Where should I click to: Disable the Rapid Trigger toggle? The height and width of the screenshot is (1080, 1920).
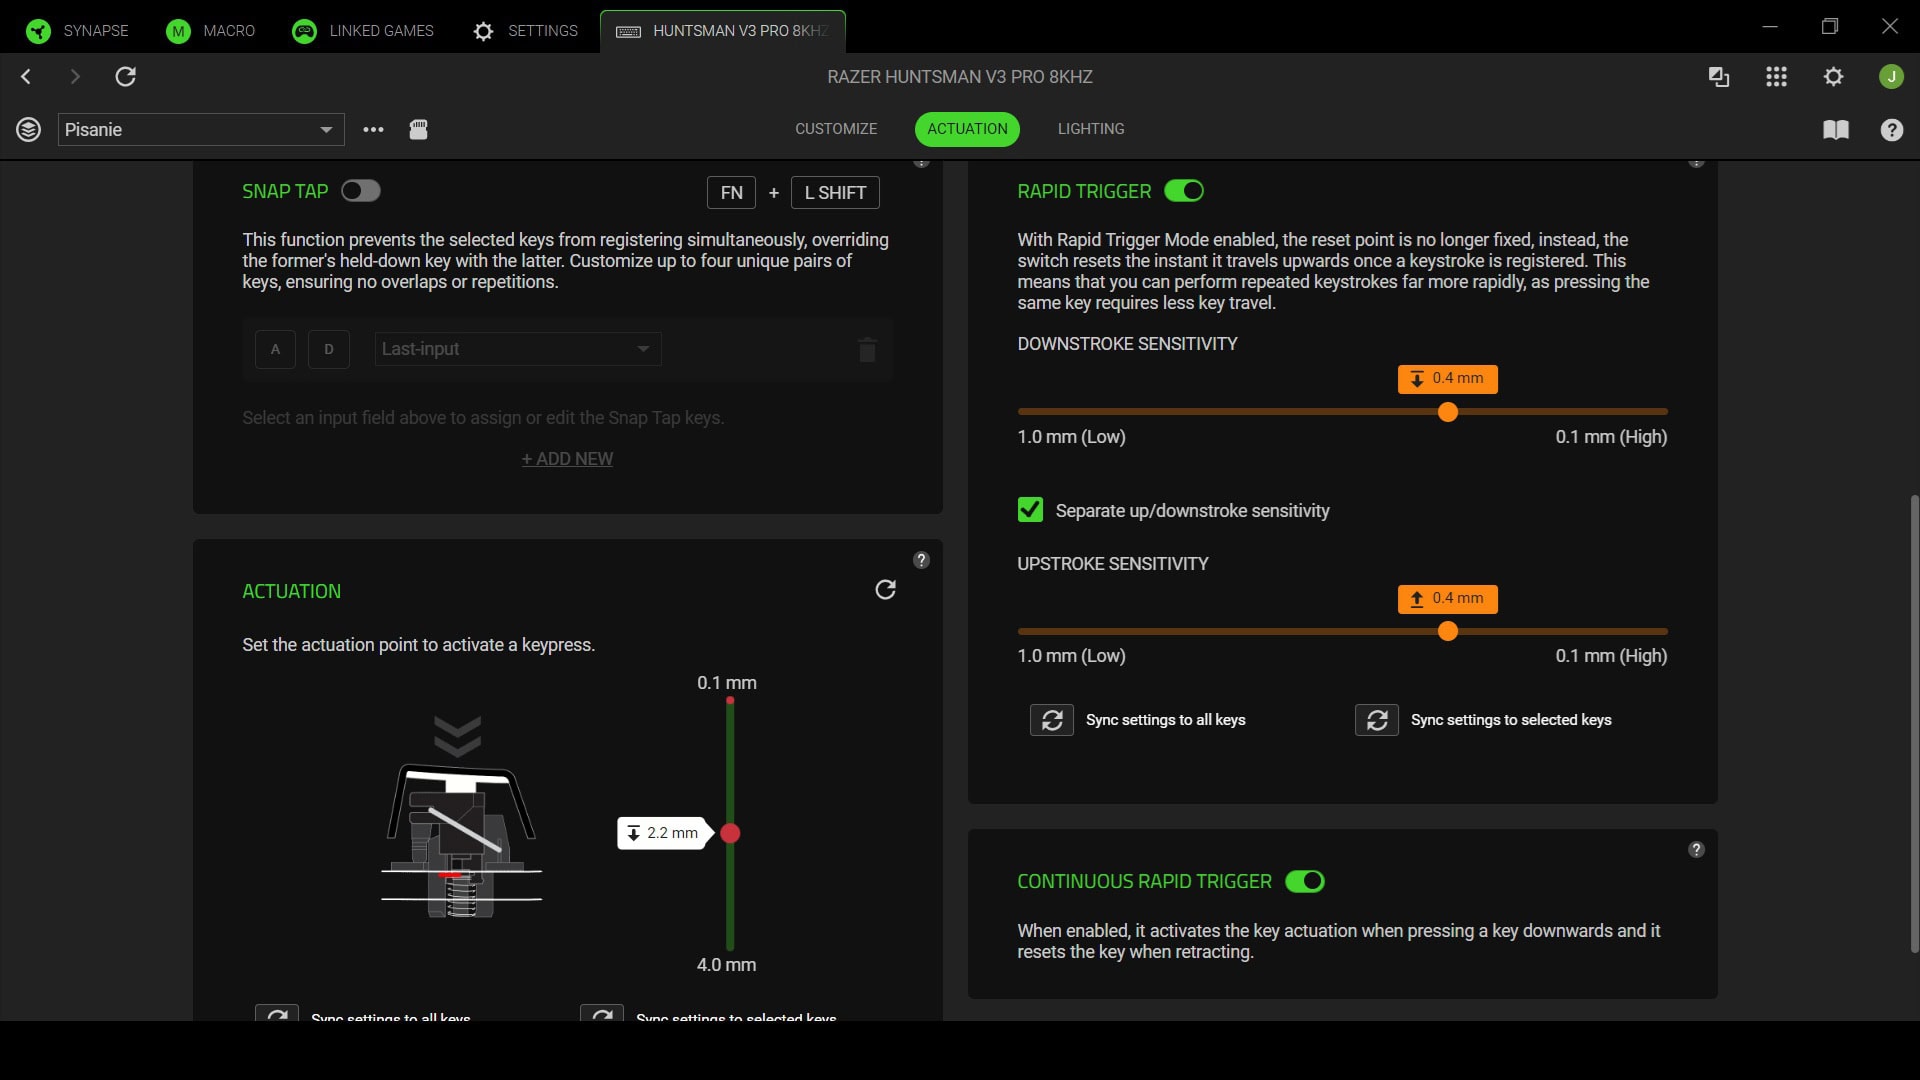click(x=1184, y=190)
